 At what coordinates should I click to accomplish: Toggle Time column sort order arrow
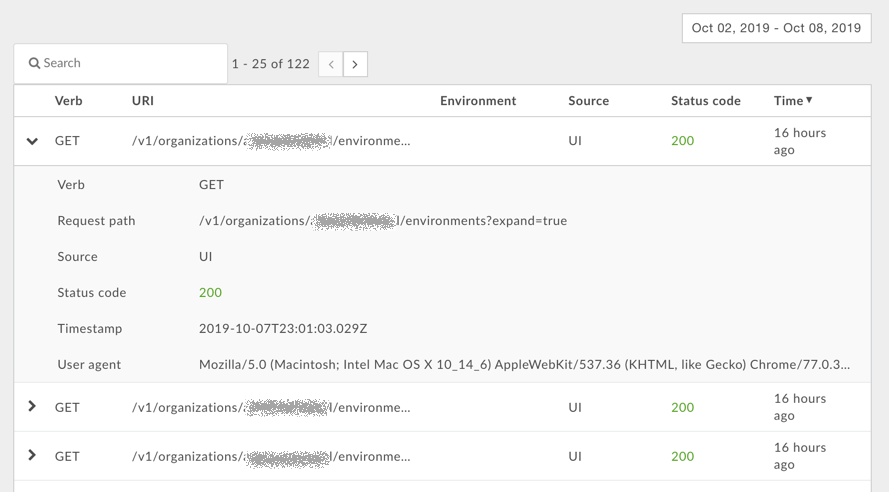pyautogui.click(x=809, y=100)
